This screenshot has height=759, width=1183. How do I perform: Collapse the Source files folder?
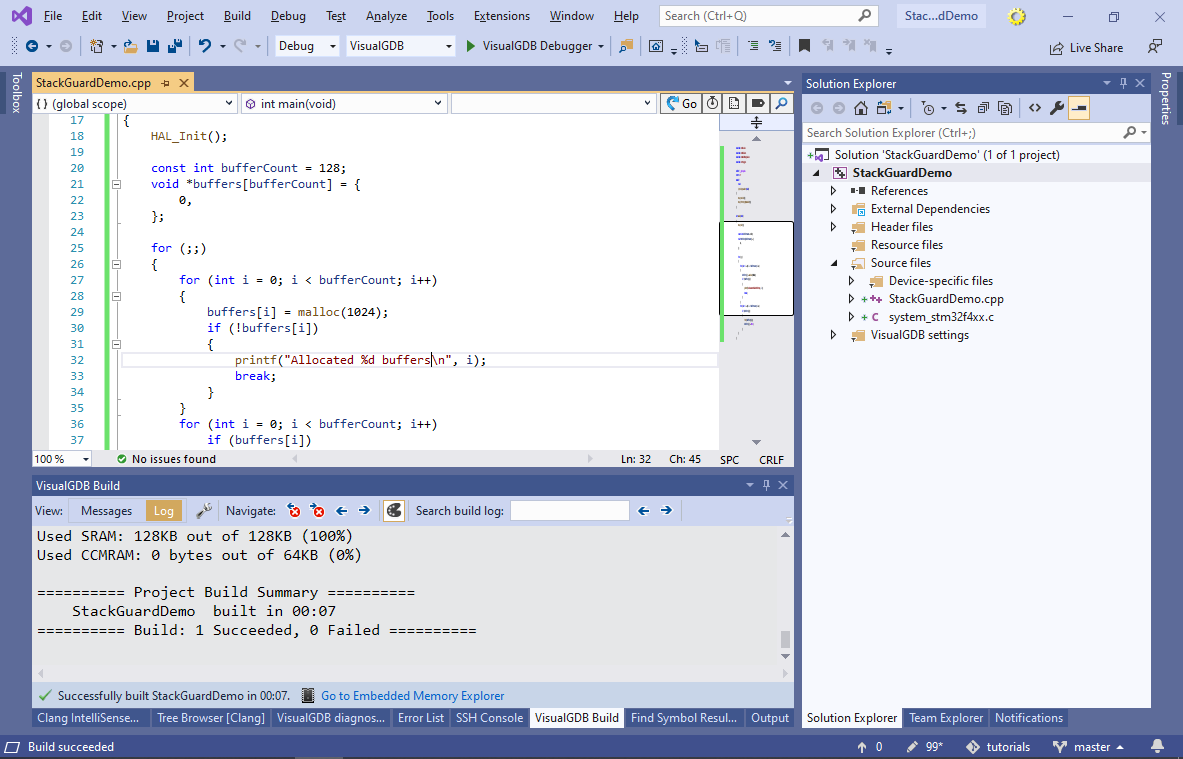coord(834,263)
